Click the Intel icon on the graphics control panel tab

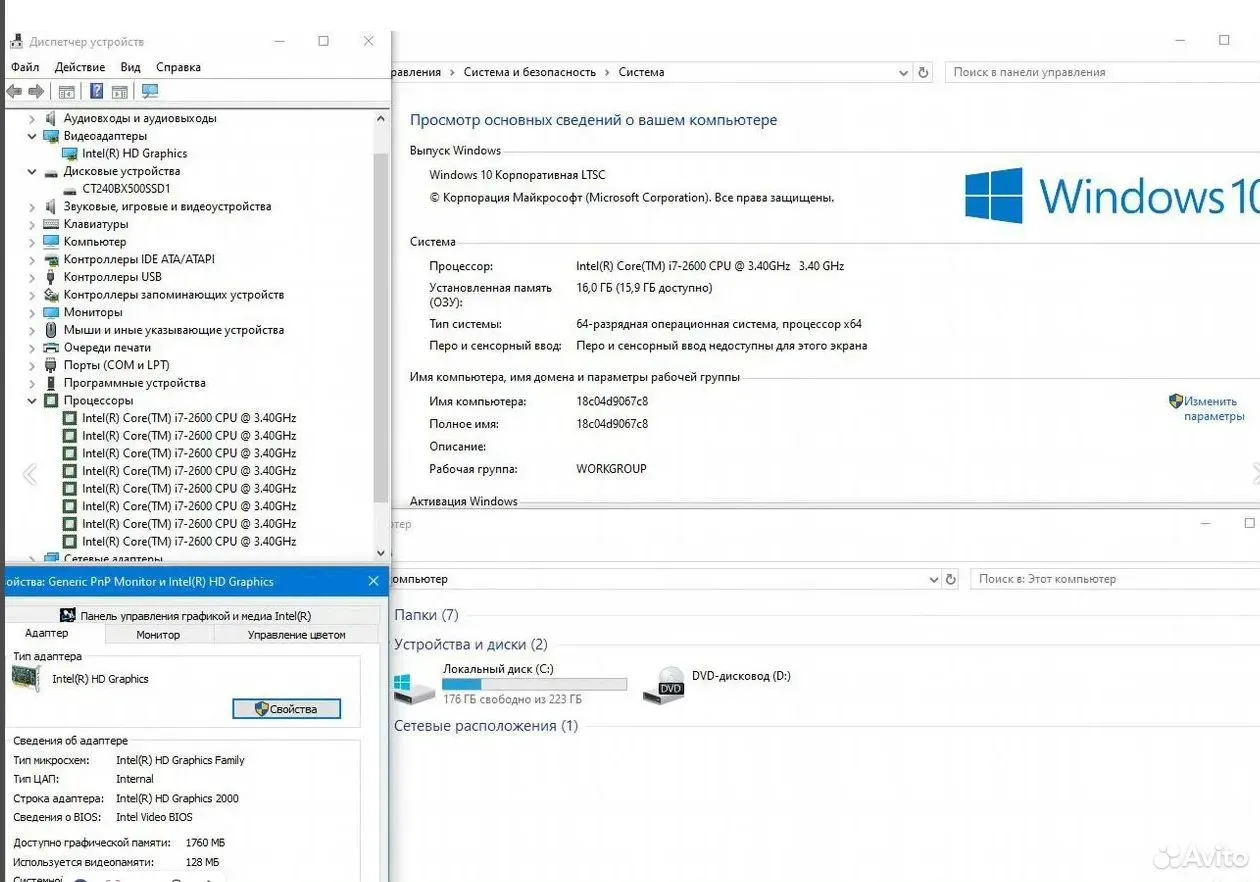68,616
